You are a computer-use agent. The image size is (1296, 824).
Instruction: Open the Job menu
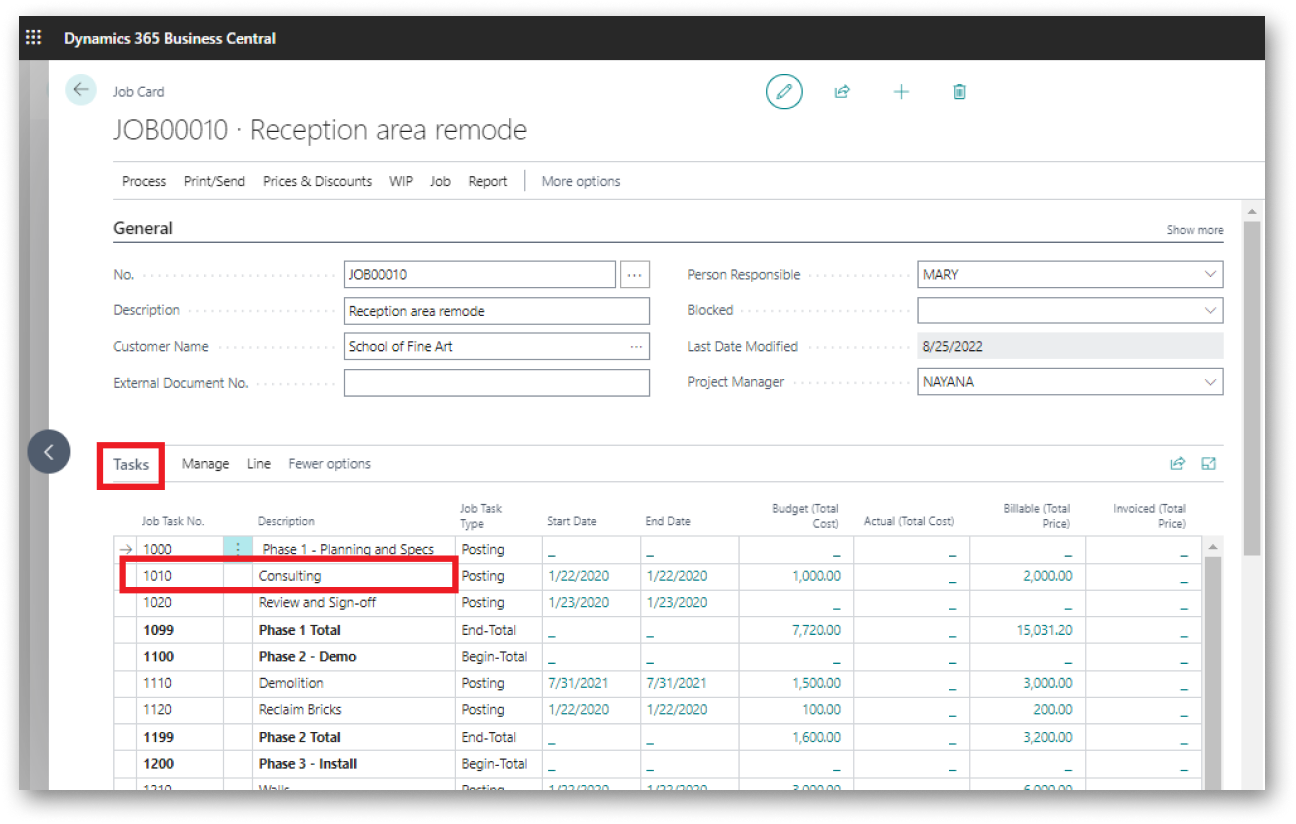pos(440,181)
